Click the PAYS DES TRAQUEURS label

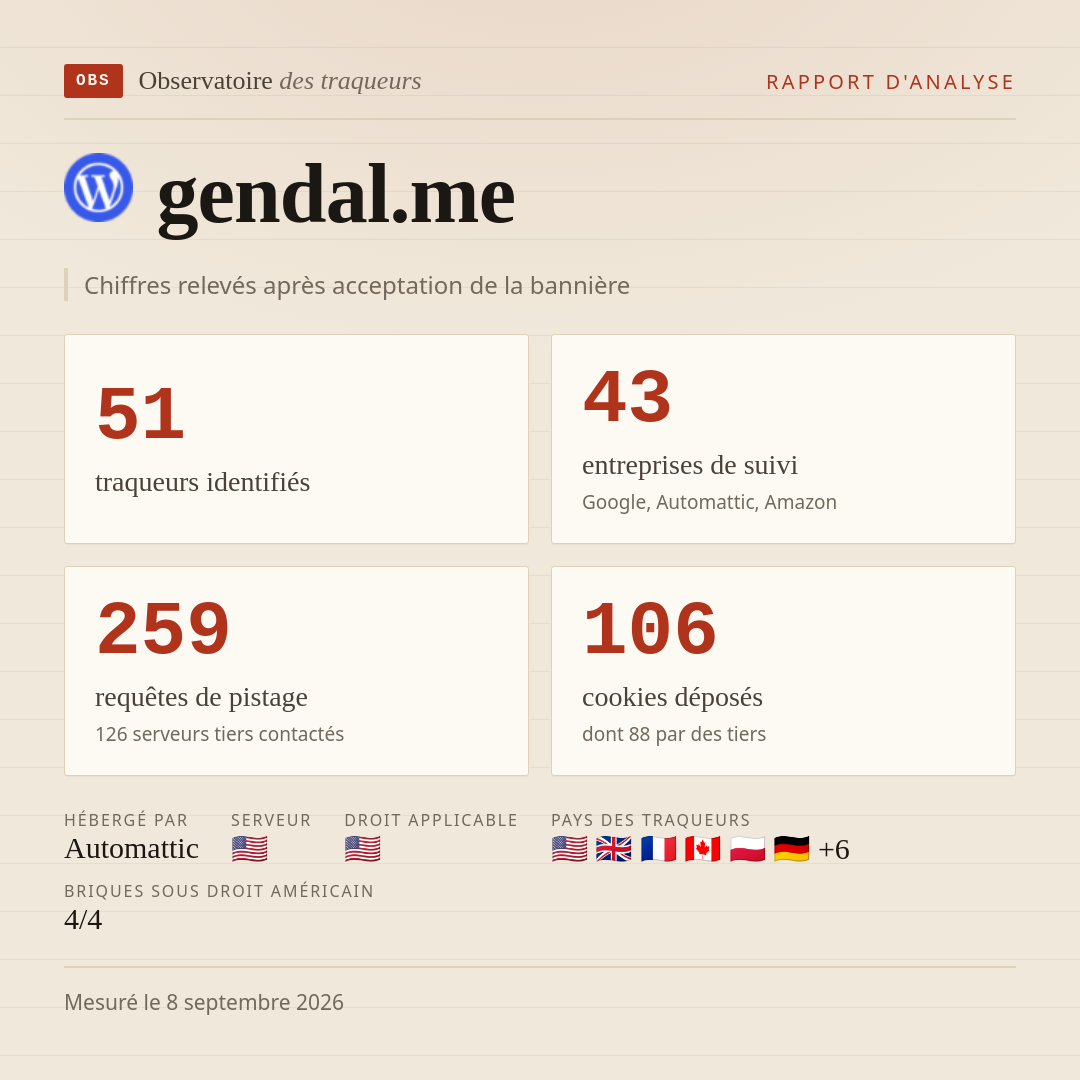[x=651, y=820]
